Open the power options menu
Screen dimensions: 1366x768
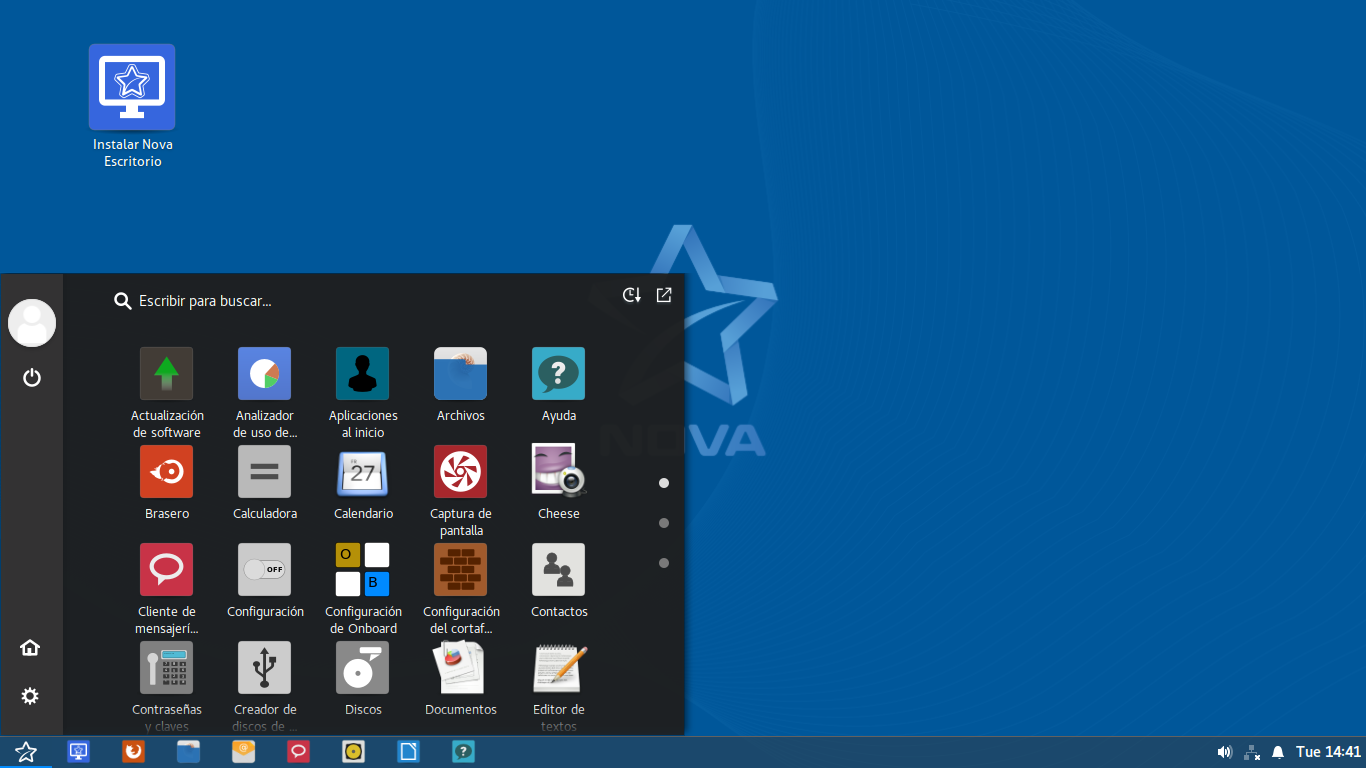click(x=32, y=377)
